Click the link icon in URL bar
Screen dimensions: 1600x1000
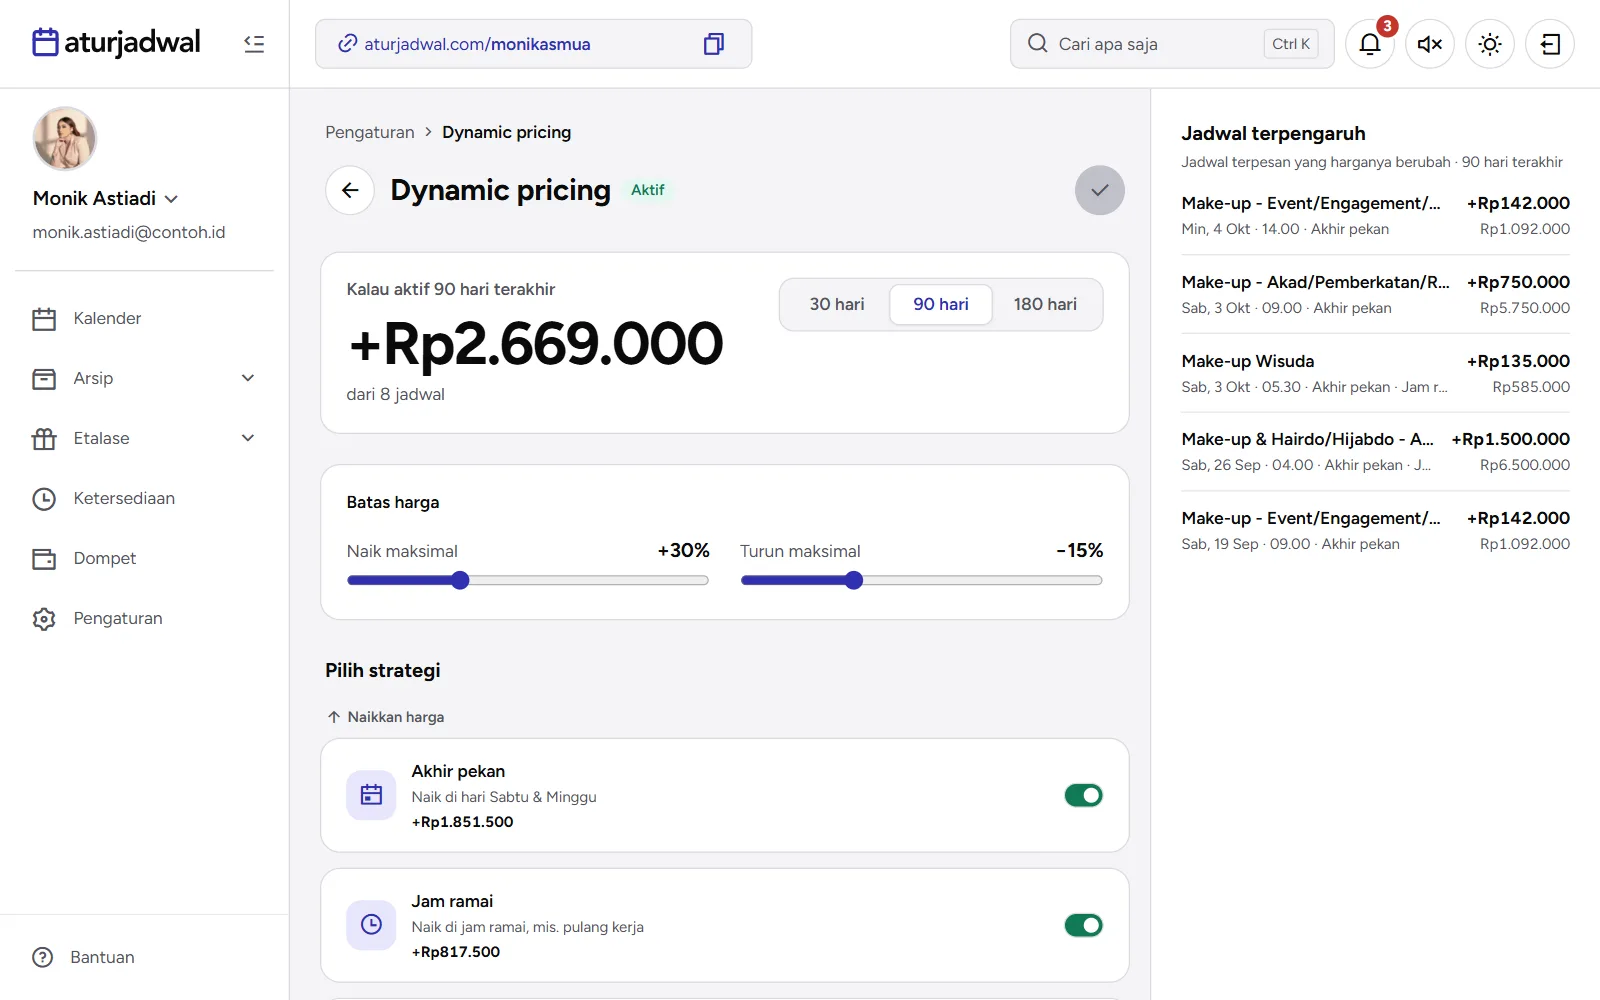point(347,44)
